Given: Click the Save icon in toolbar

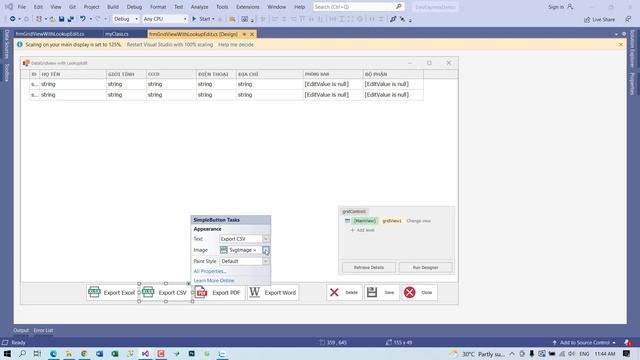Looking at the screenshot, I should coord(61,19).
